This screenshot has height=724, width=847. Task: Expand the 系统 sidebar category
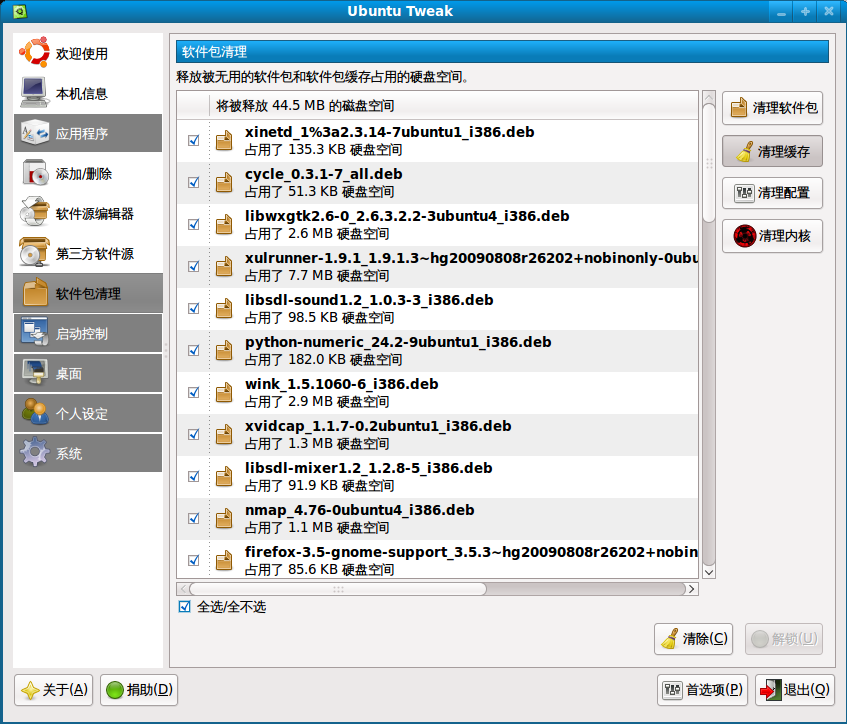point(88,453)
